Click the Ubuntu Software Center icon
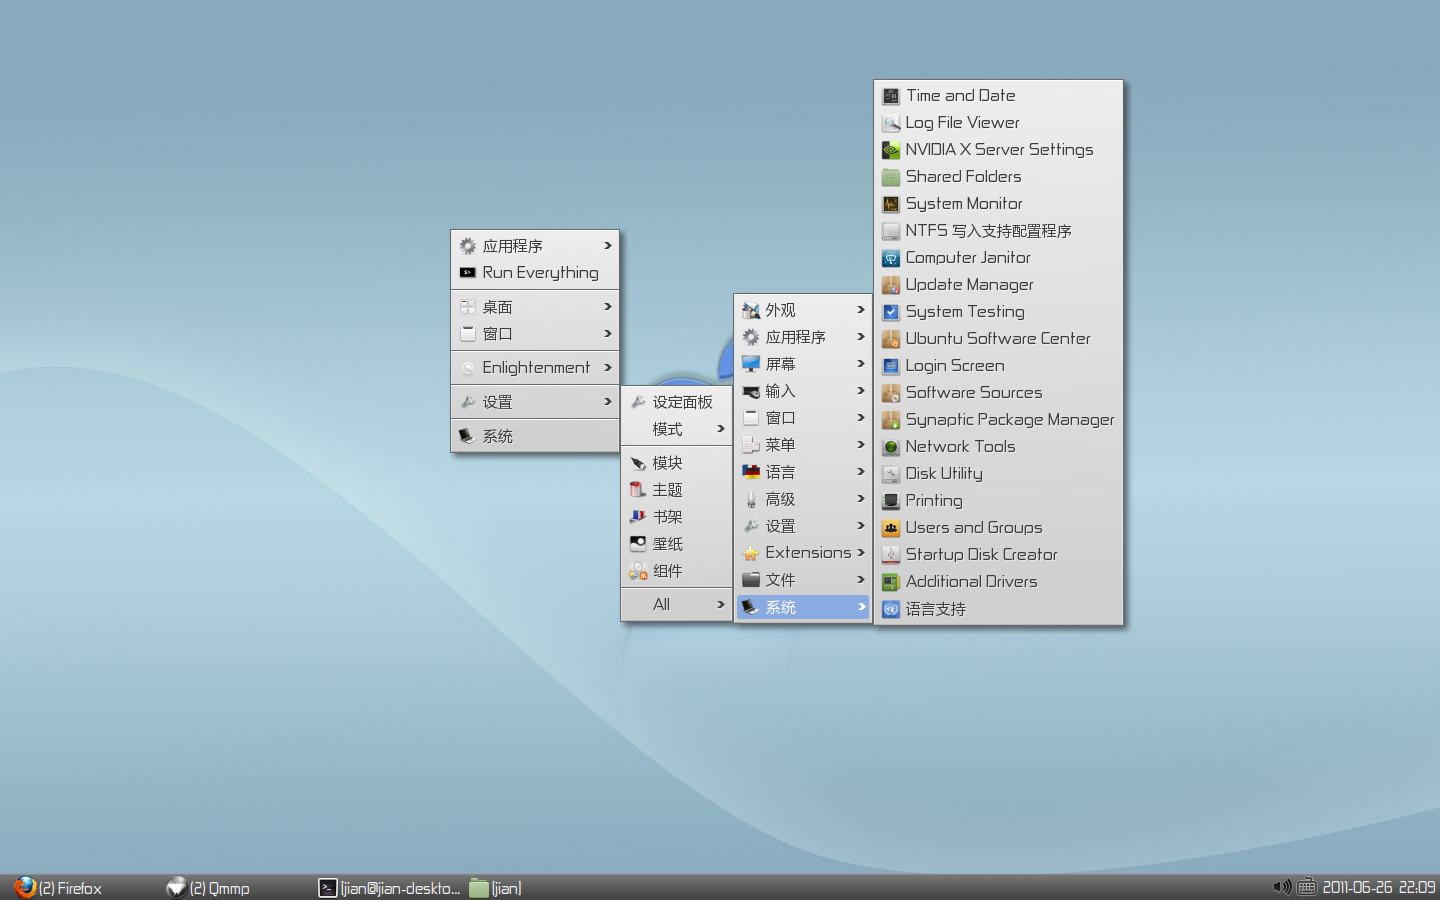Screen dimensions: 1440x900 tap(891, 339)
